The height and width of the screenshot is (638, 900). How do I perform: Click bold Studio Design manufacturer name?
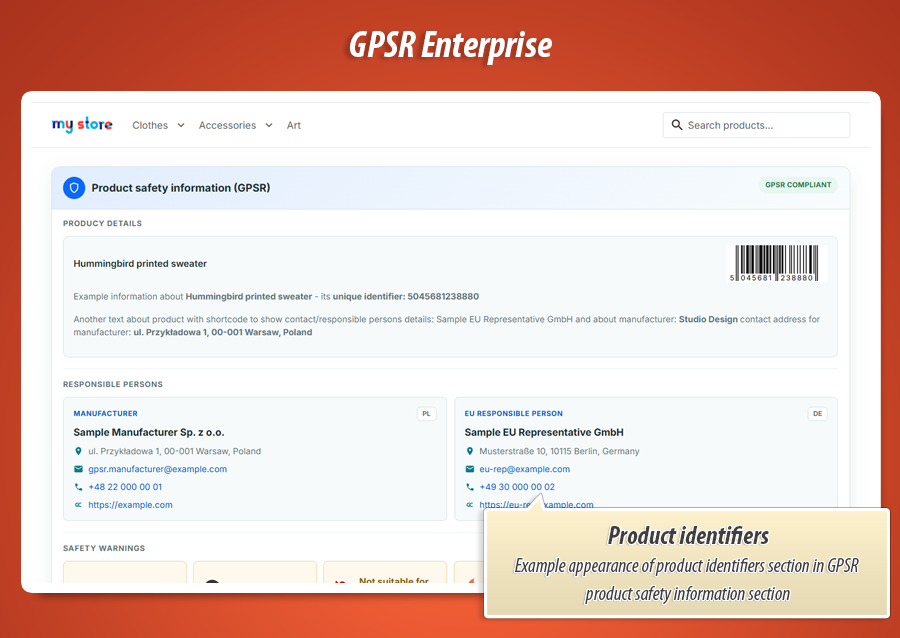(x=708, y=319)
